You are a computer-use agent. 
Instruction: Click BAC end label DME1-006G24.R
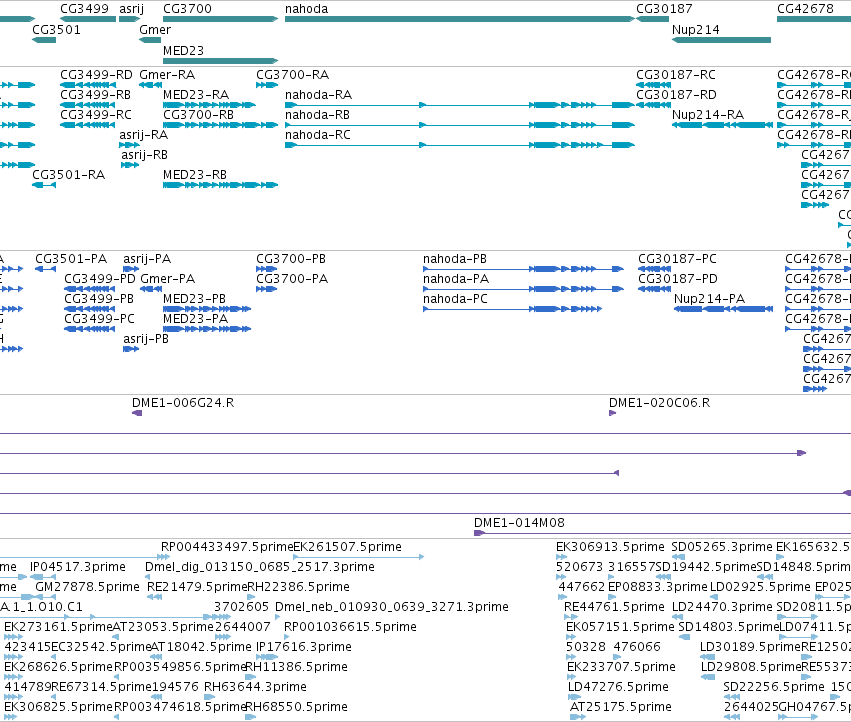click(x=183, y=402)
